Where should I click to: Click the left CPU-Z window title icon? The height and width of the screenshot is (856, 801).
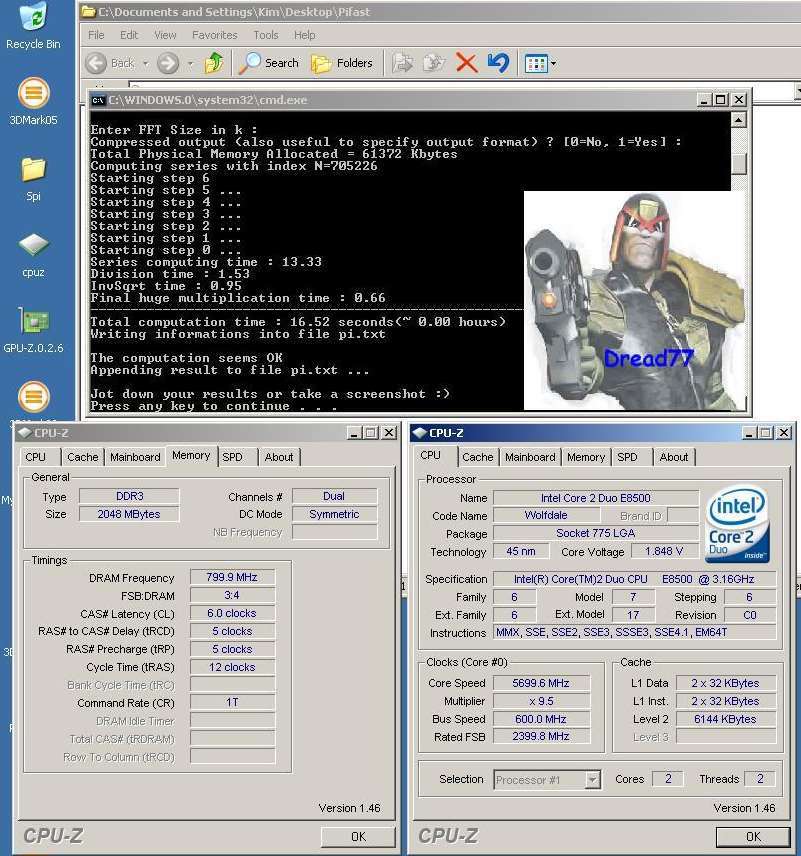coord(24,433)
